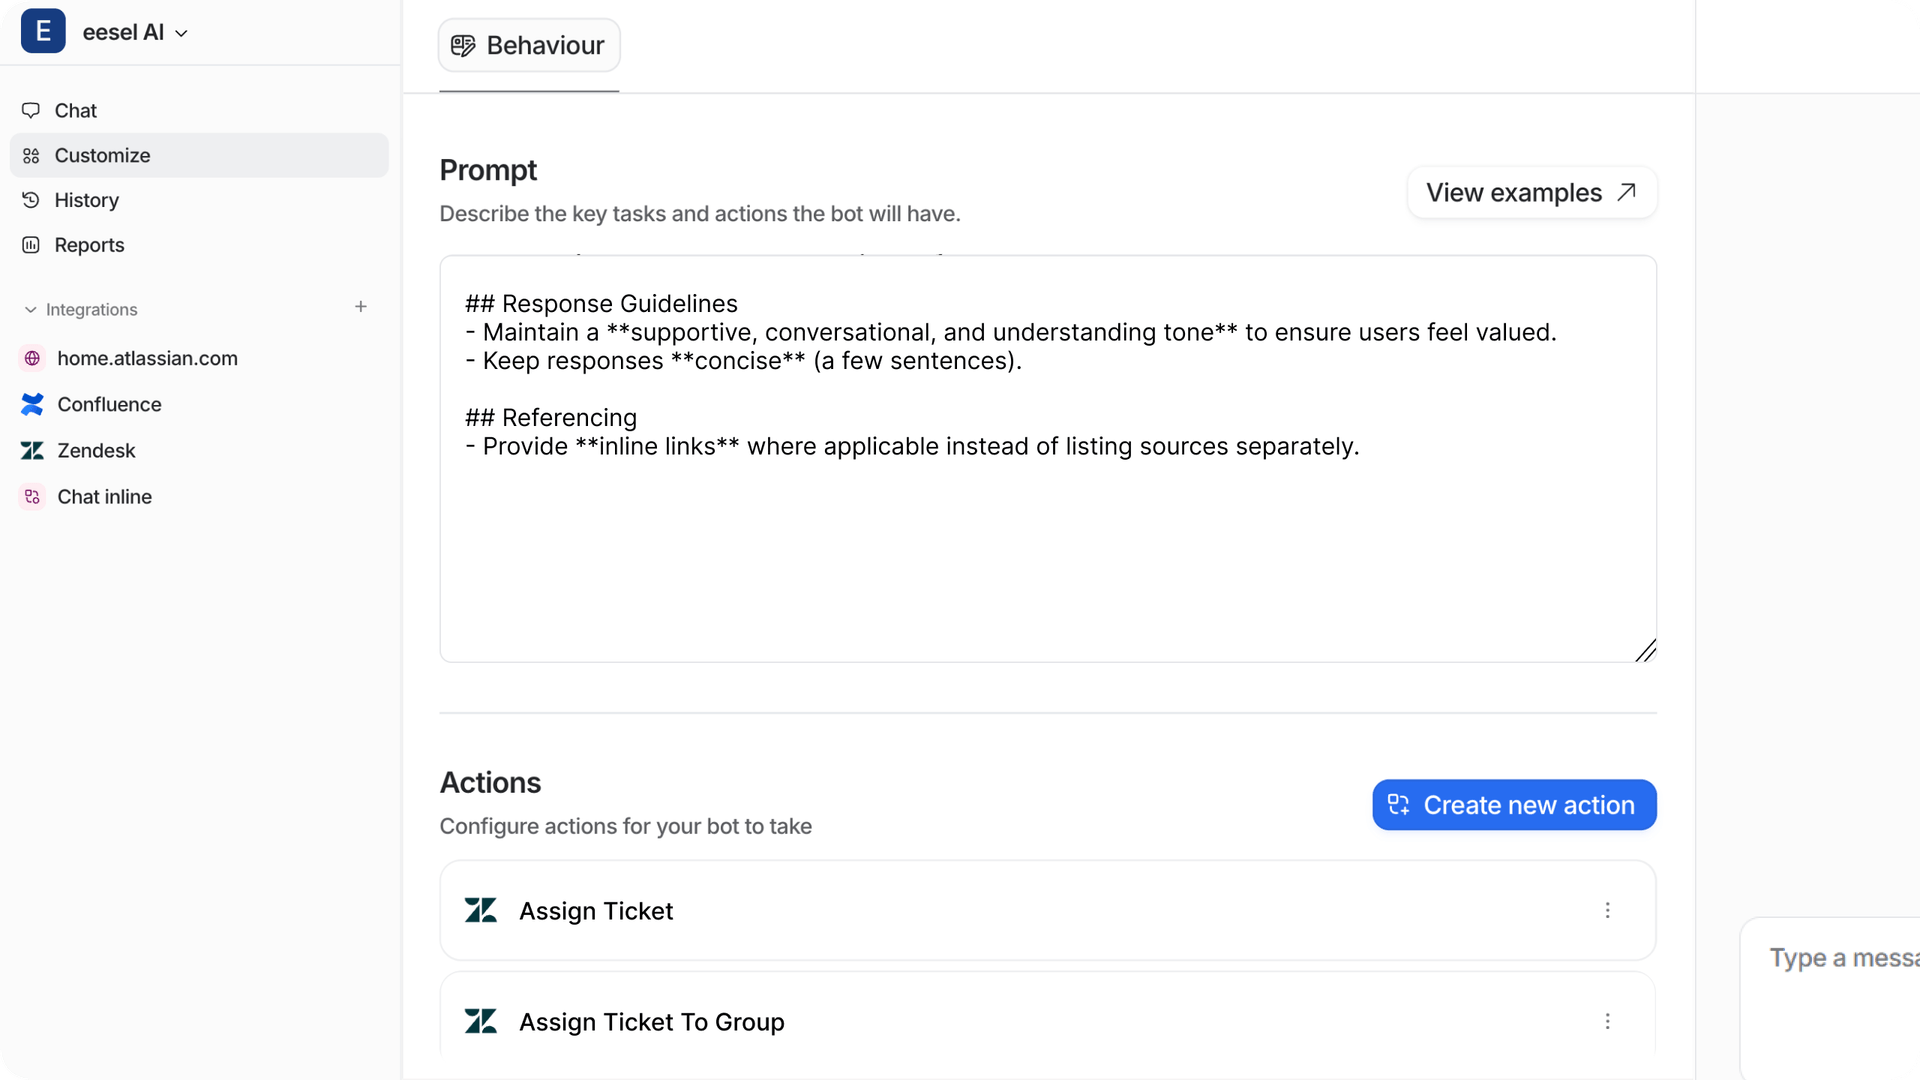Click the Prompt section heading
This screenshot has height=1080, width=1920.
click(488, 170)
